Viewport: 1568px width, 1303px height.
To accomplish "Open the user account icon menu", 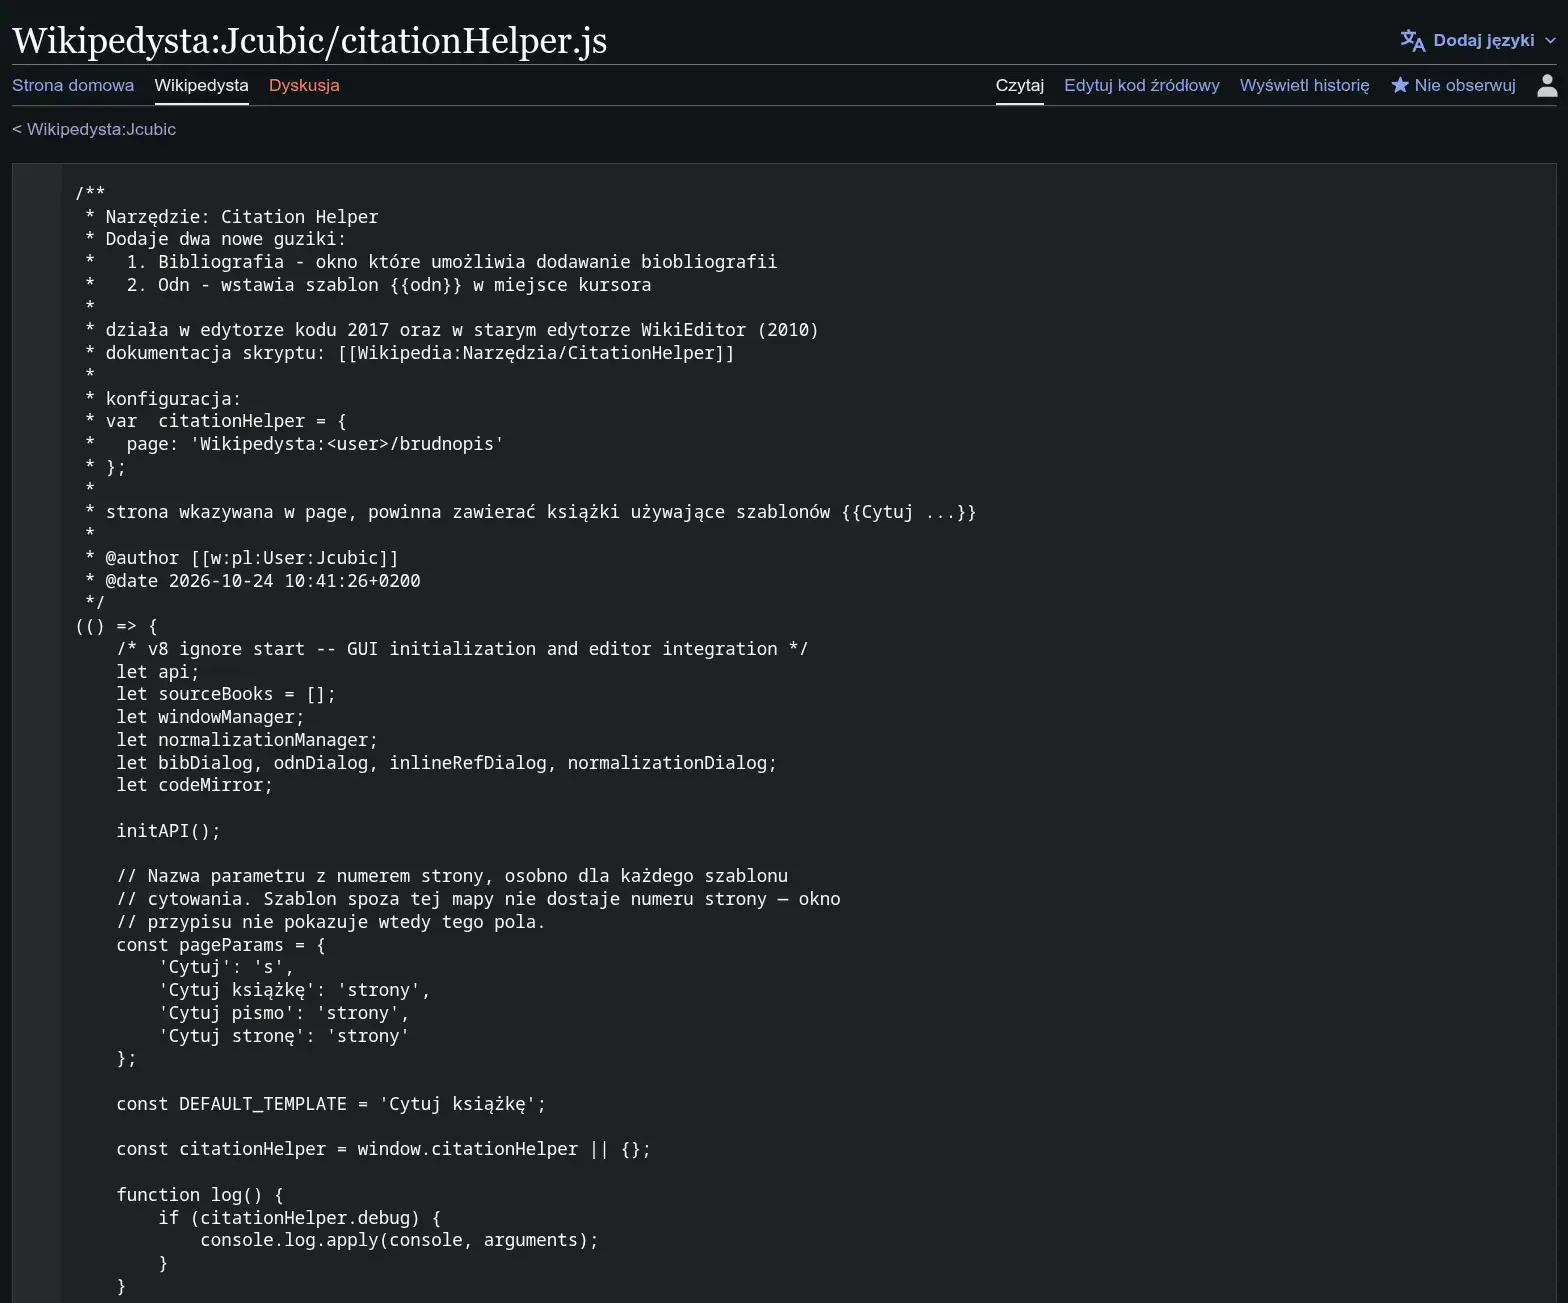I will tap(1547, 85).
